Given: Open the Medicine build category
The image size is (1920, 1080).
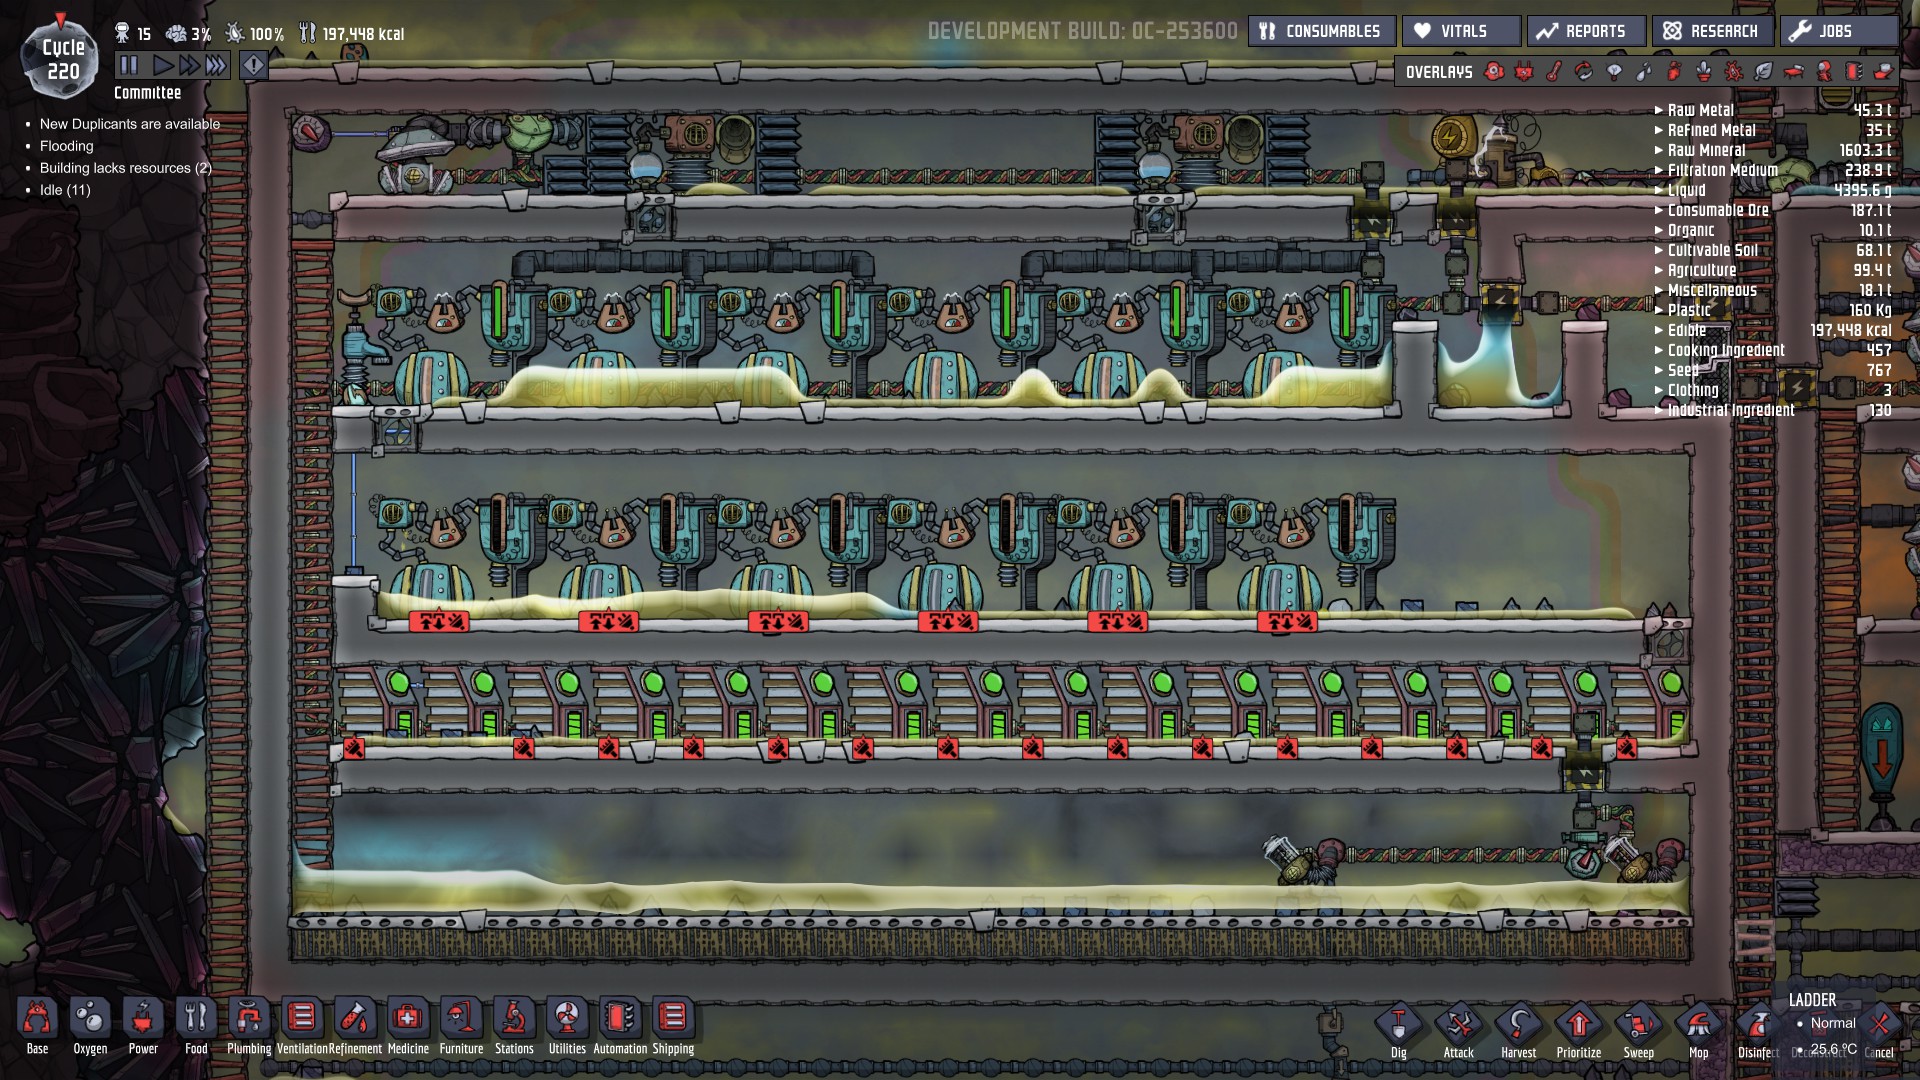Looking at the screenshot, I should click(x=408, y=1019).
